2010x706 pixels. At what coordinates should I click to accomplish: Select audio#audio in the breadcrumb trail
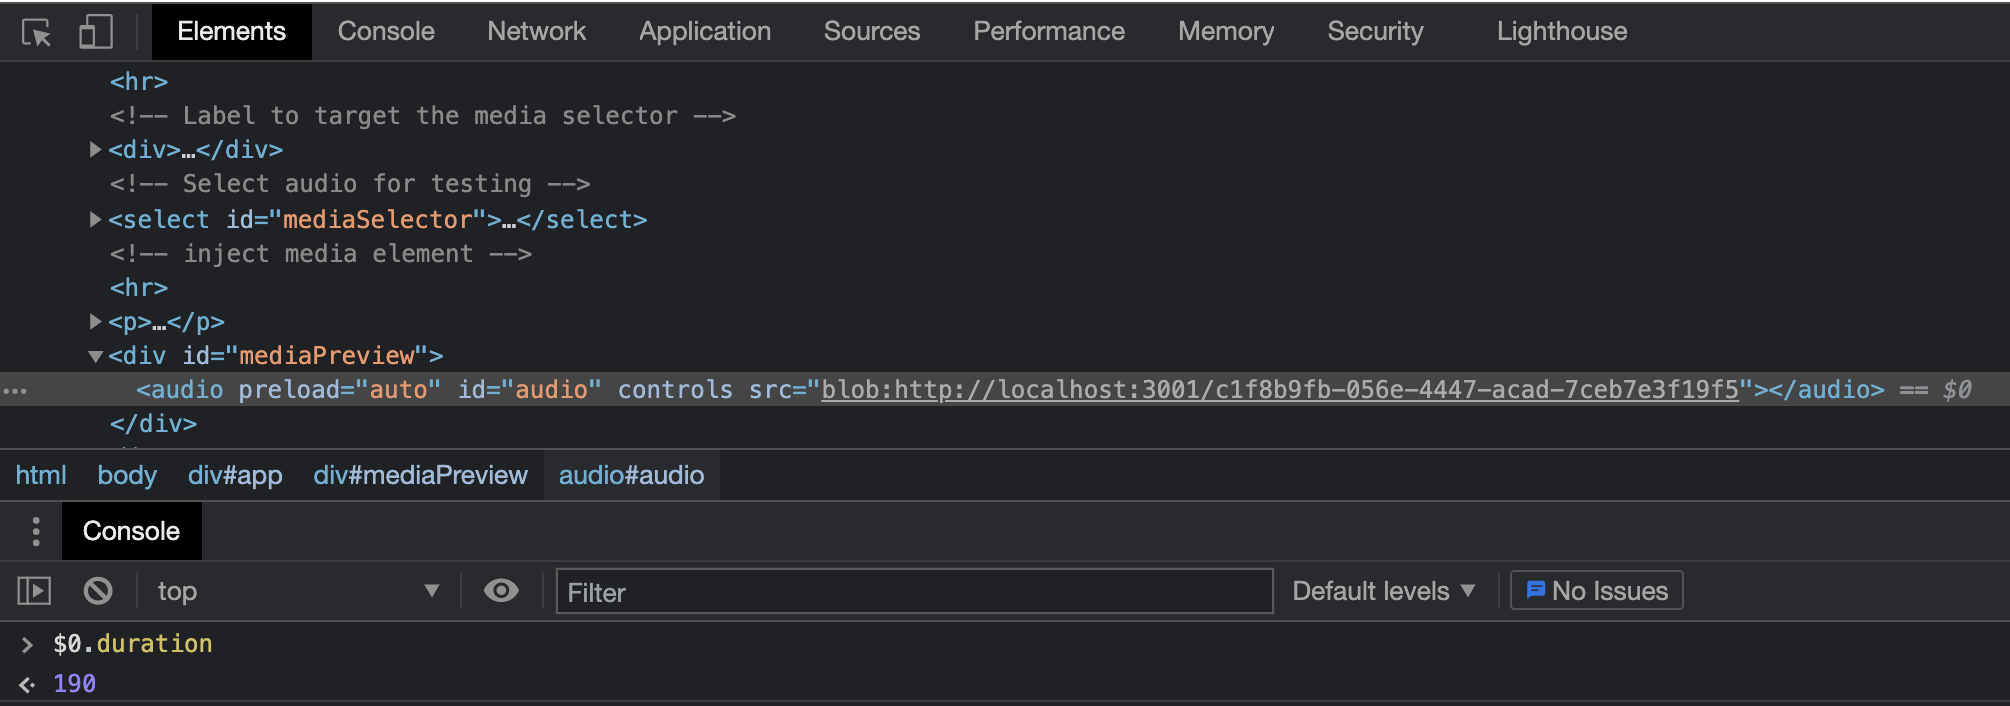click(x=631, y=475)
